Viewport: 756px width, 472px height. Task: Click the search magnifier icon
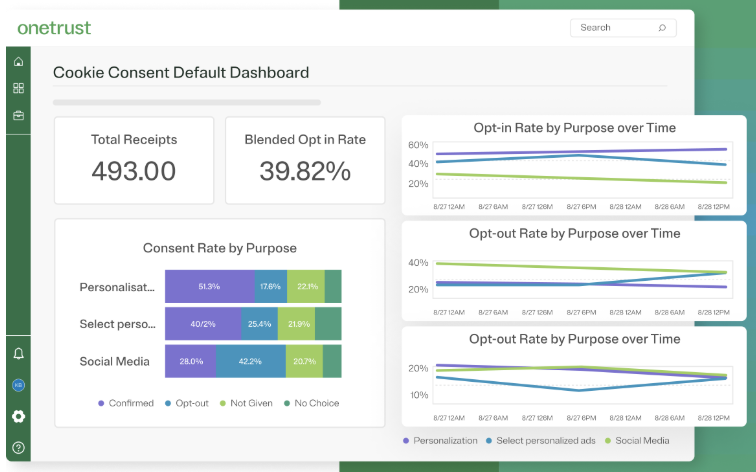(662, 28)
